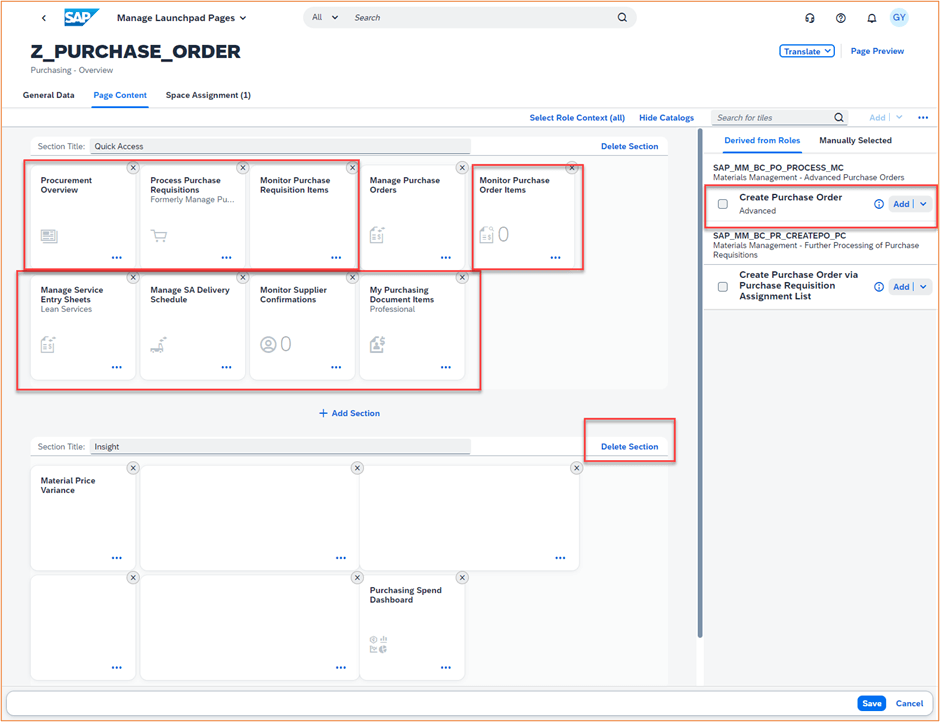940x722 pixels.
Task: Remove the Material Price Variance tile
Action: click(133, 468)
